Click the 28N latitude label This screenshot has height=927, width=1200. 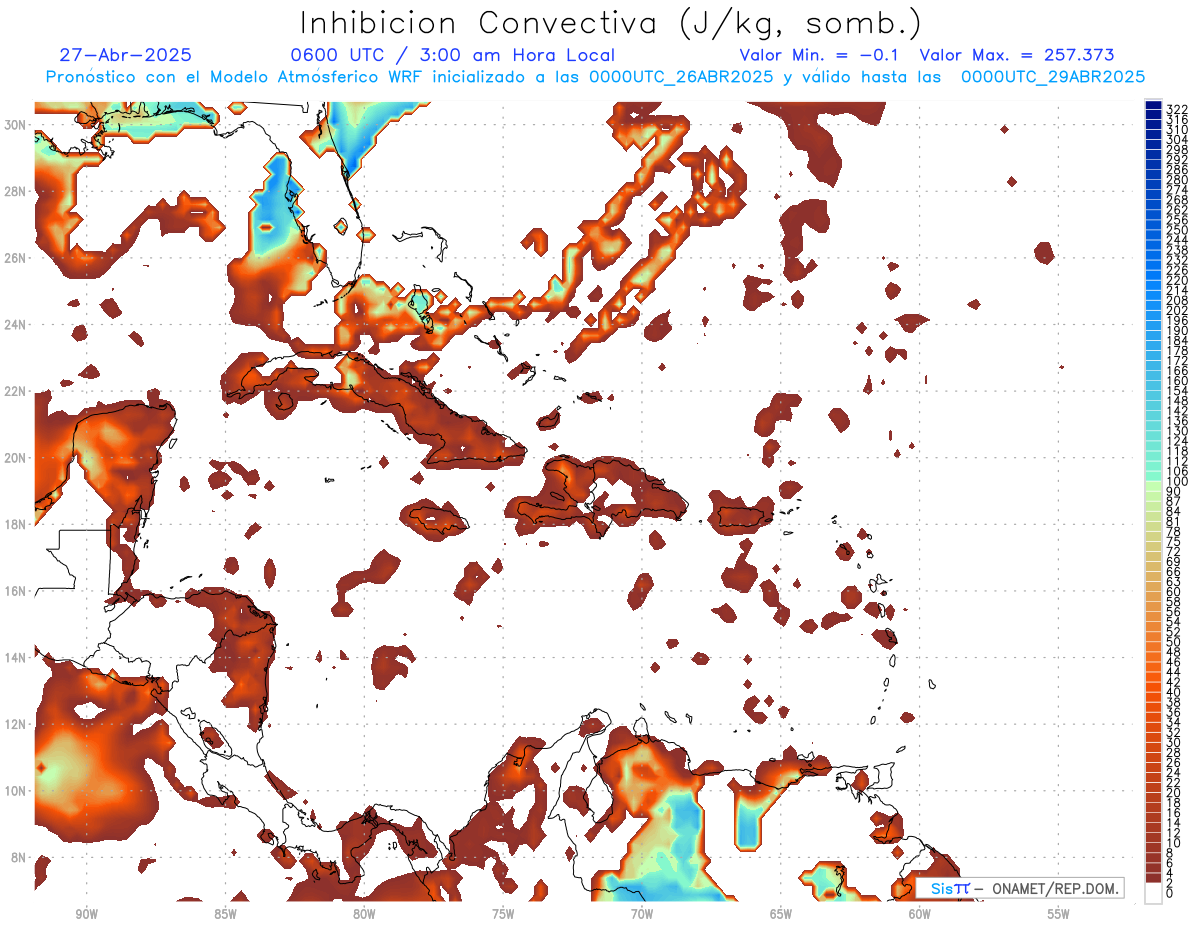[x=17, y=191]
